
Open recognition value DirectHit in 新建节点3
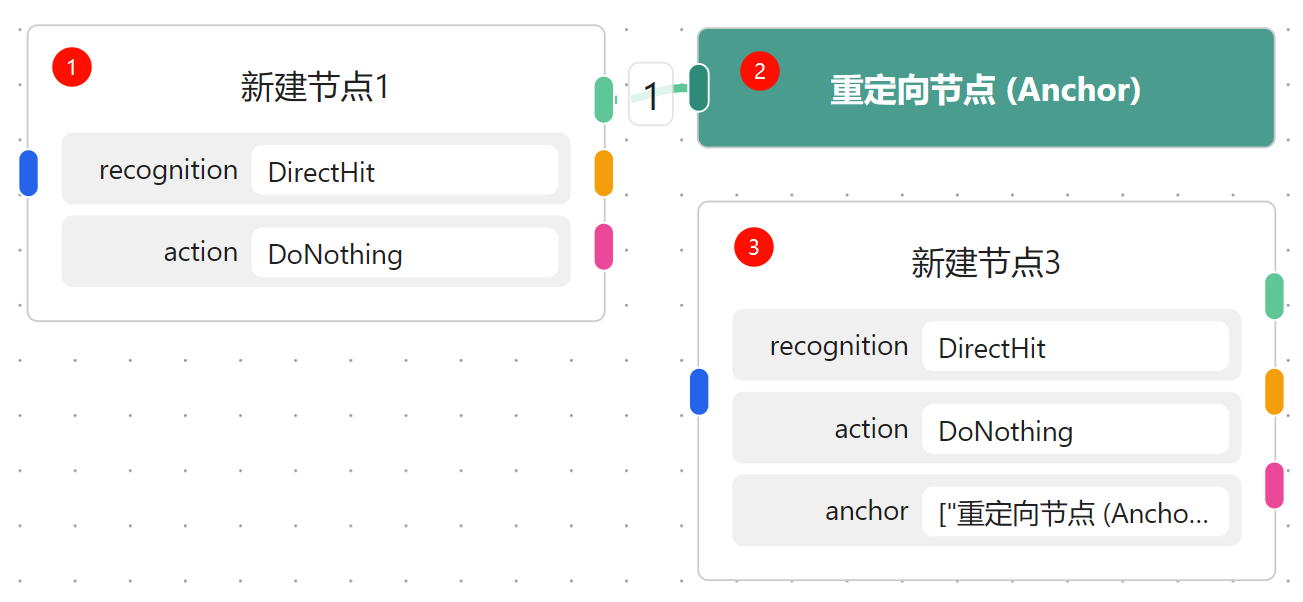[x=1075, y=347]
